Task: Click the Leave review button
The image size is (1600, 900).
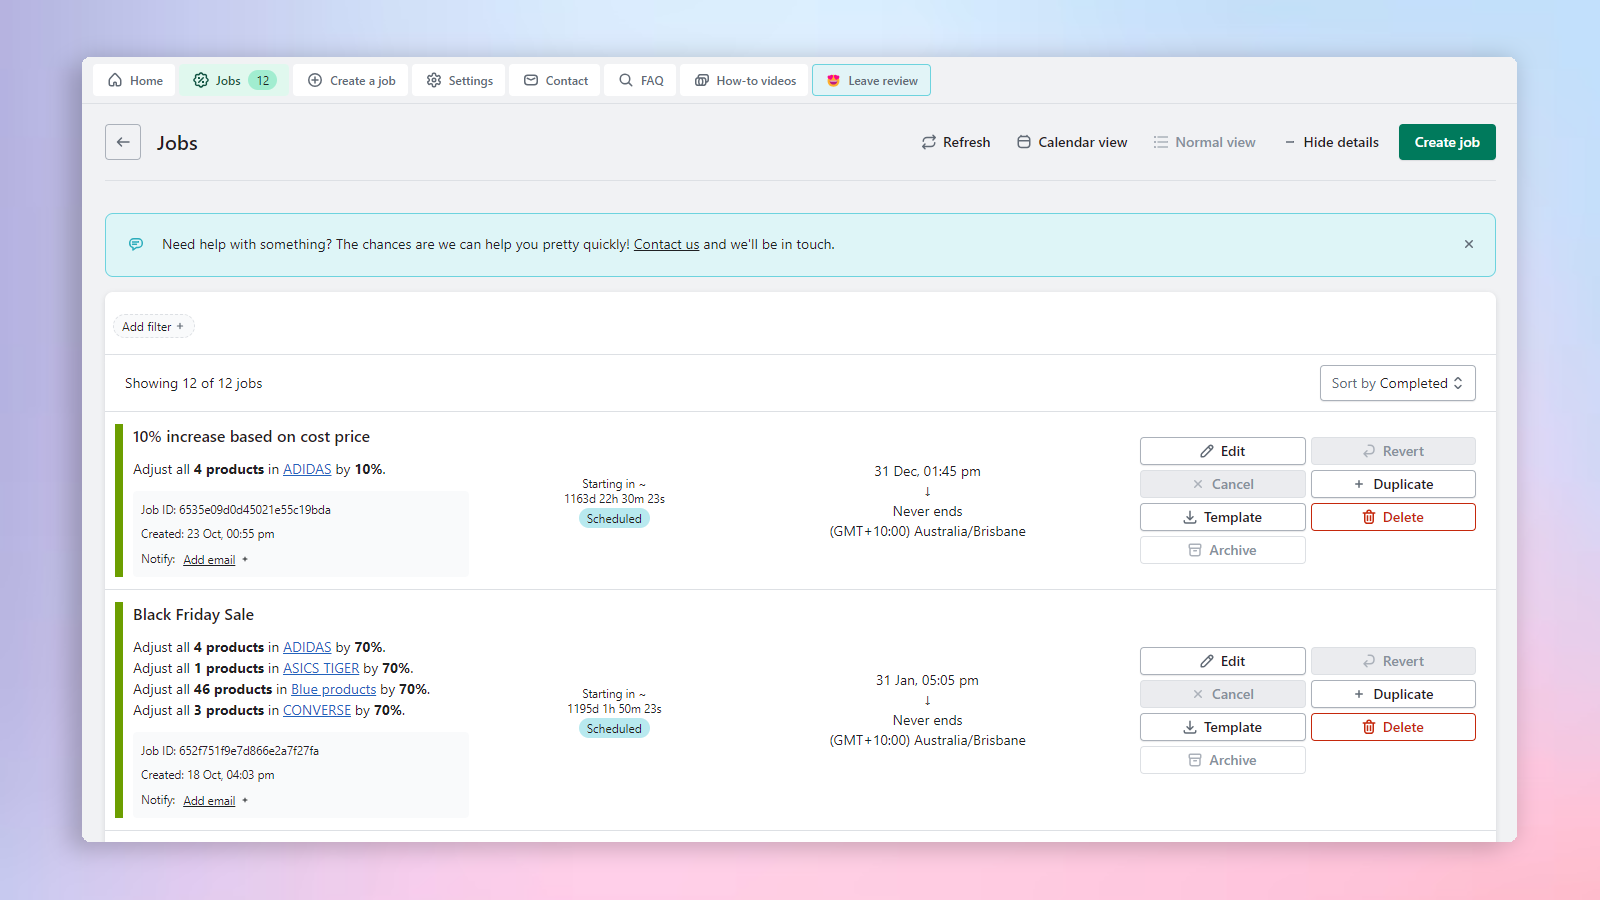Action: click(x=872, y=81)
